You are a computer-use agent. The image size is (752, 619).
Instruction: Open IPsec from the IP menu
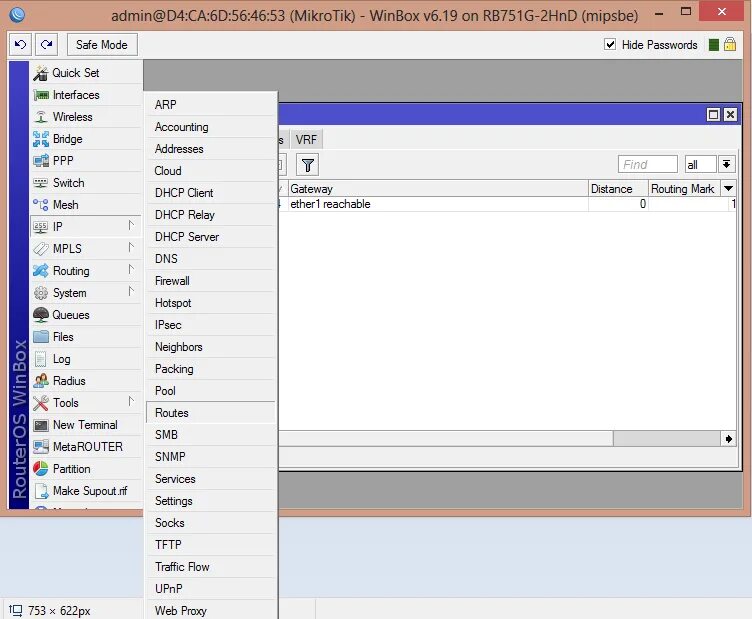tap(211, 325)
